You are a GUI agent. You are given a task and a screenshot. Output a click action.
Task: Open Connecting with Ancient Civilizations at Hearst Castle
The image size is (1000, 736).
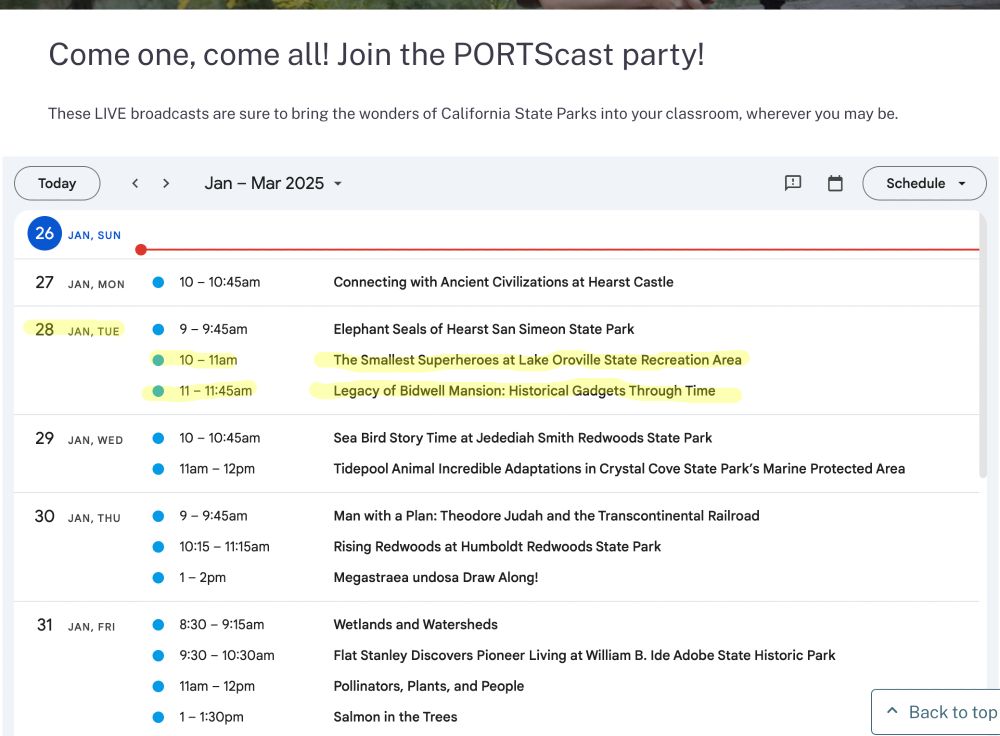click(503, 282)
